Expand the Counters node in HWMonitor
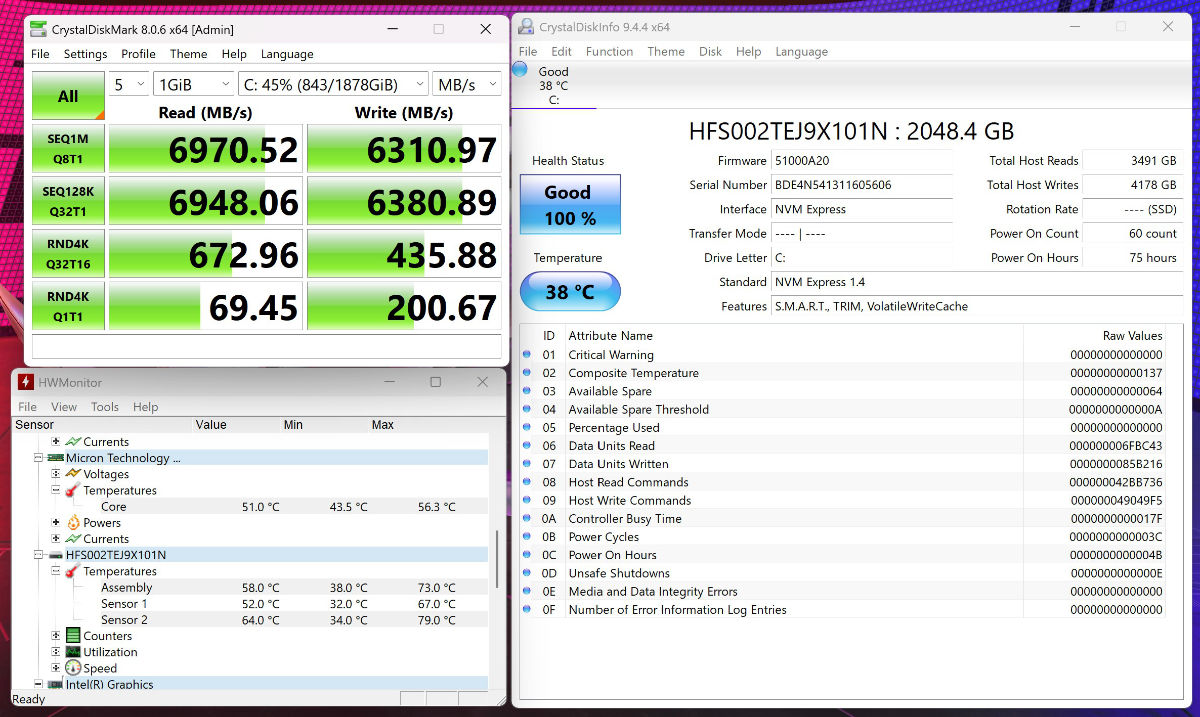 [x=56, y=636]
